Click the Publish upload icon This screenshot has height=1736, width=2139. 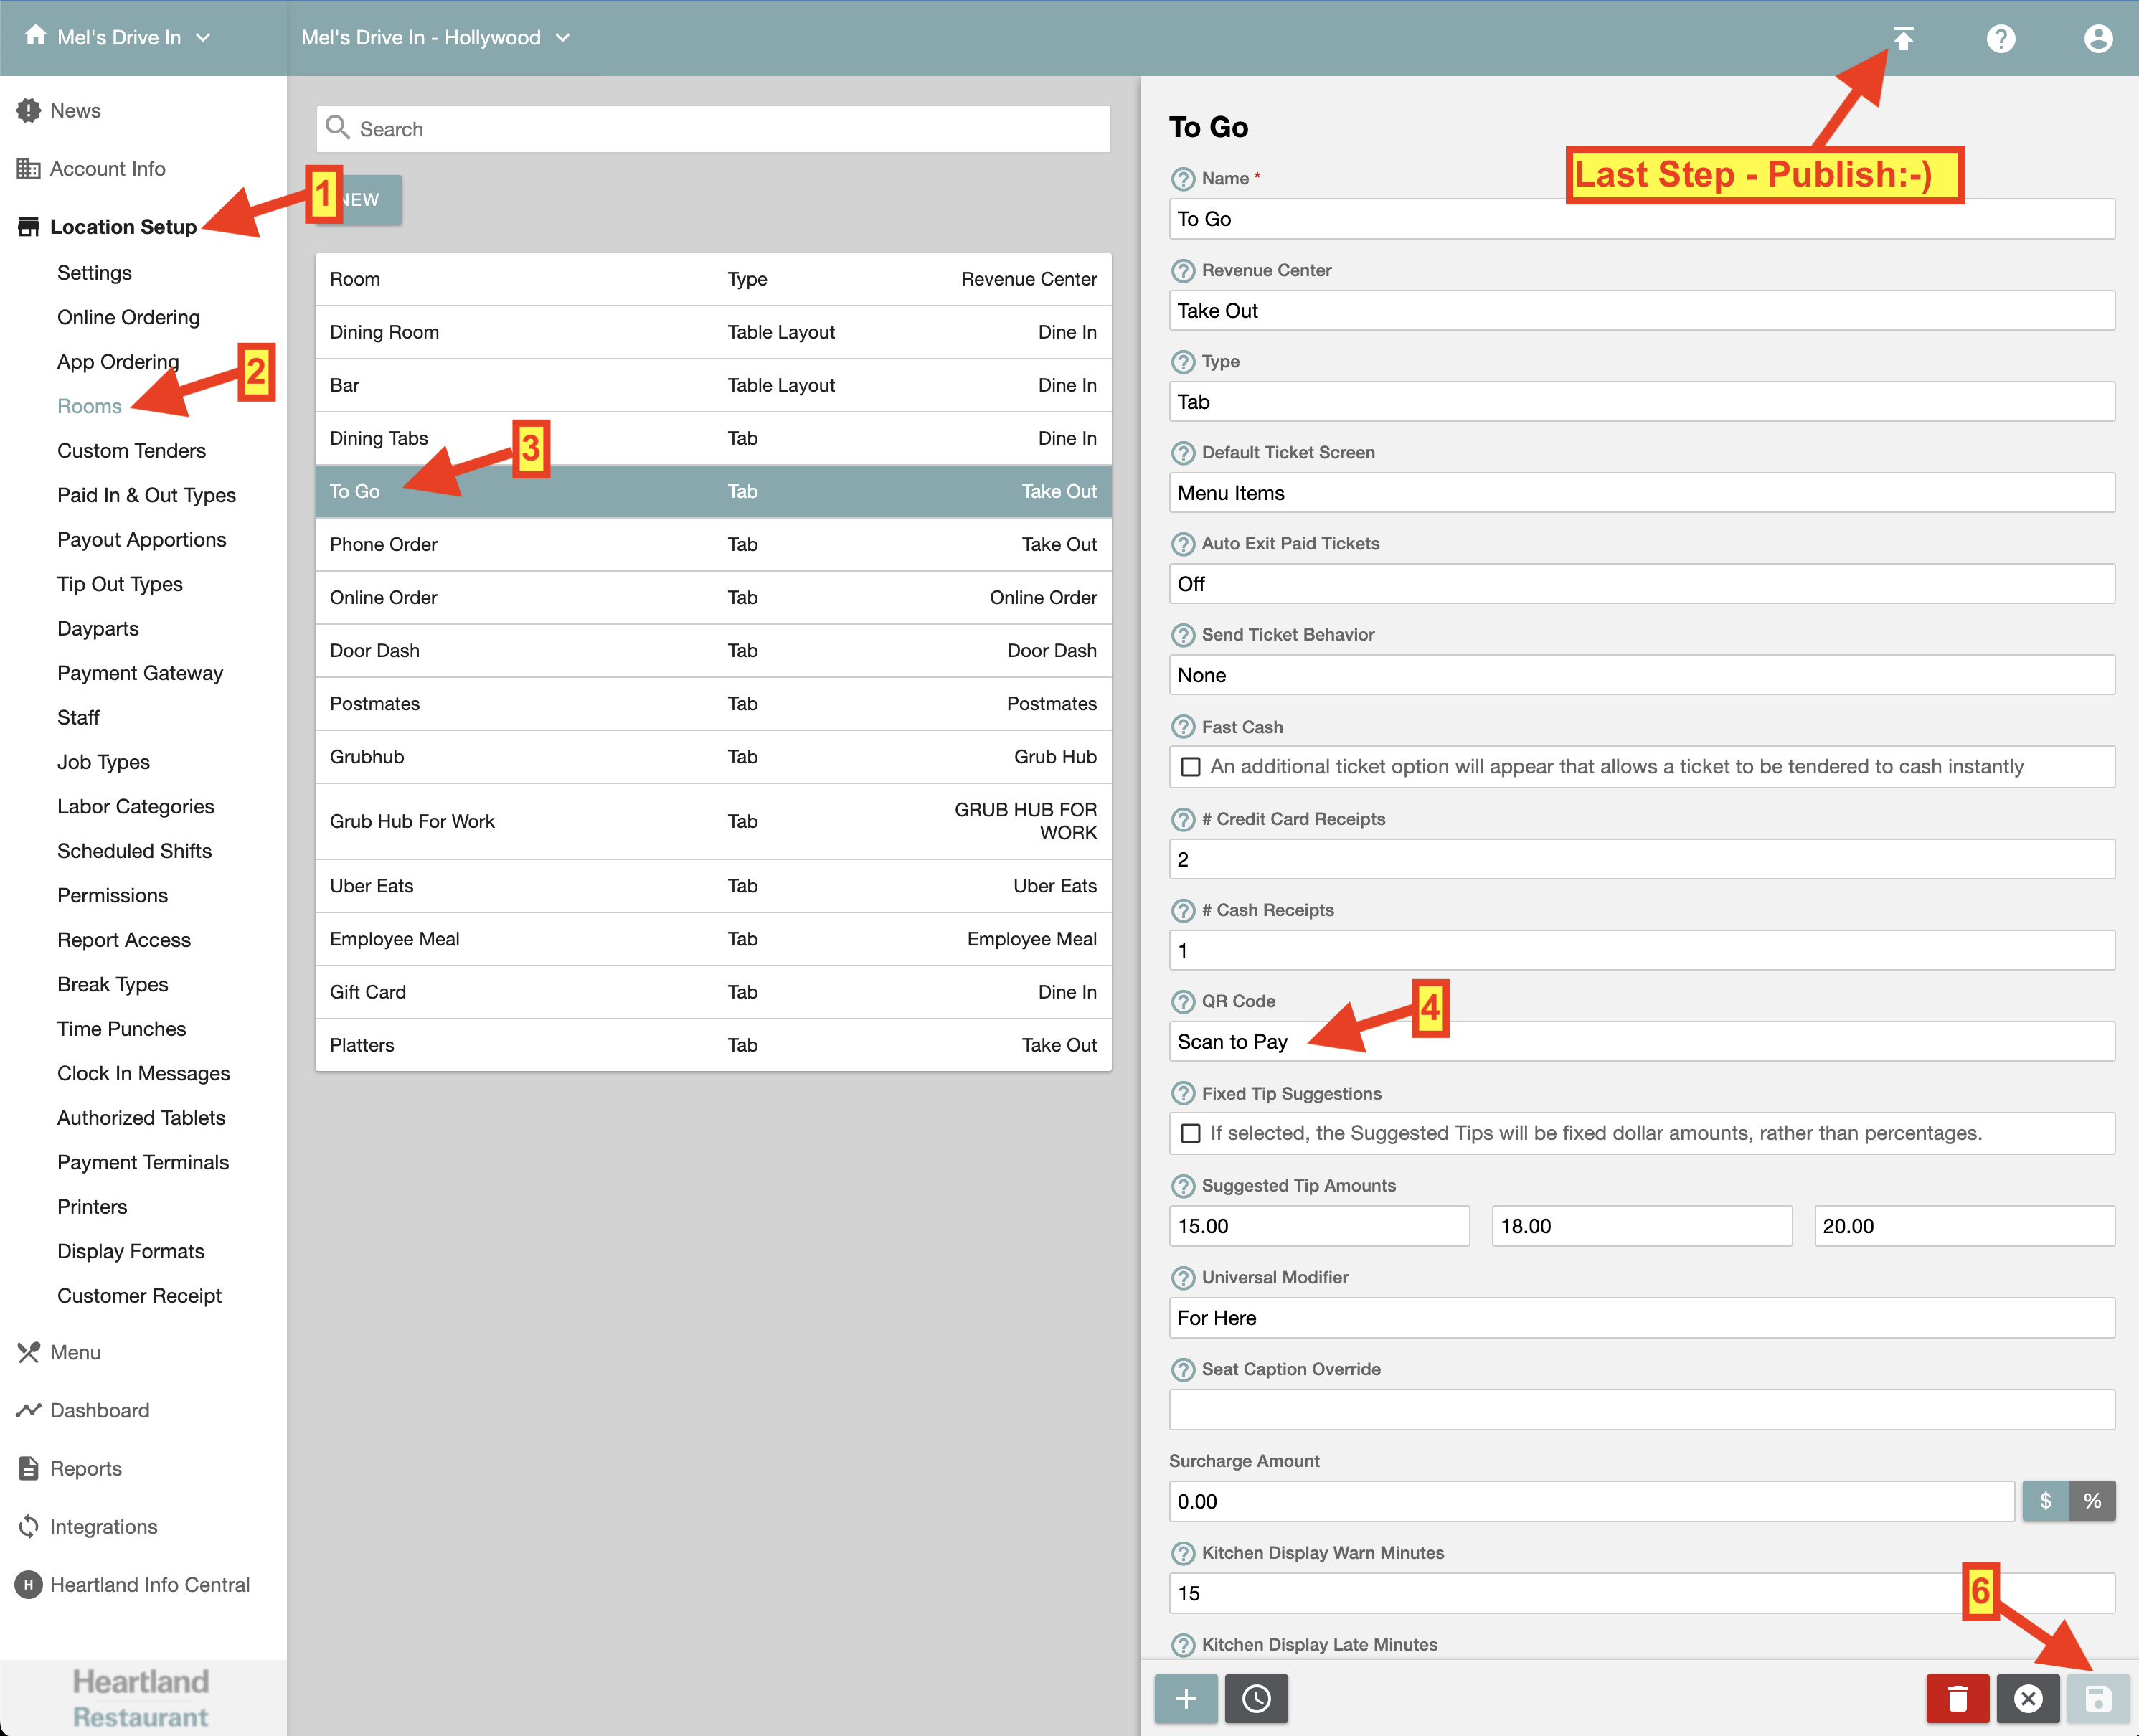pos(1903,38)
